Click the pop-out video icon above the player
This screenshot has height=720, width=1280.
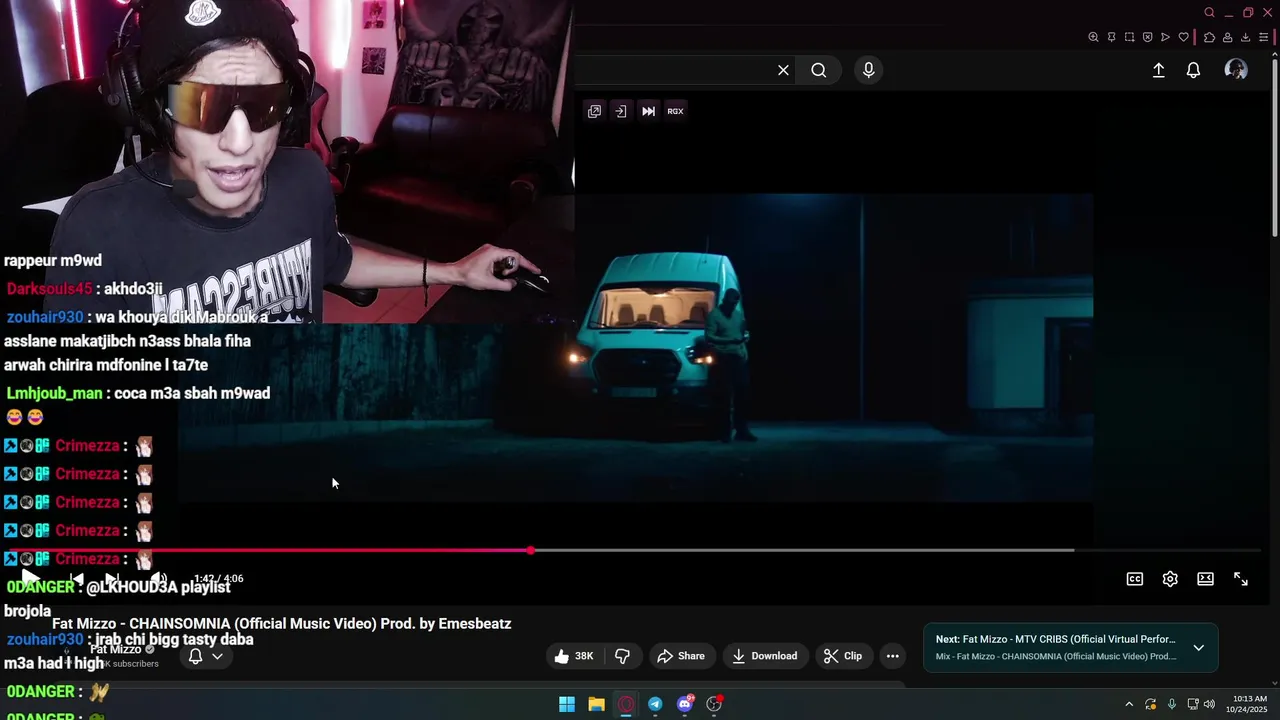click(594, 111)
